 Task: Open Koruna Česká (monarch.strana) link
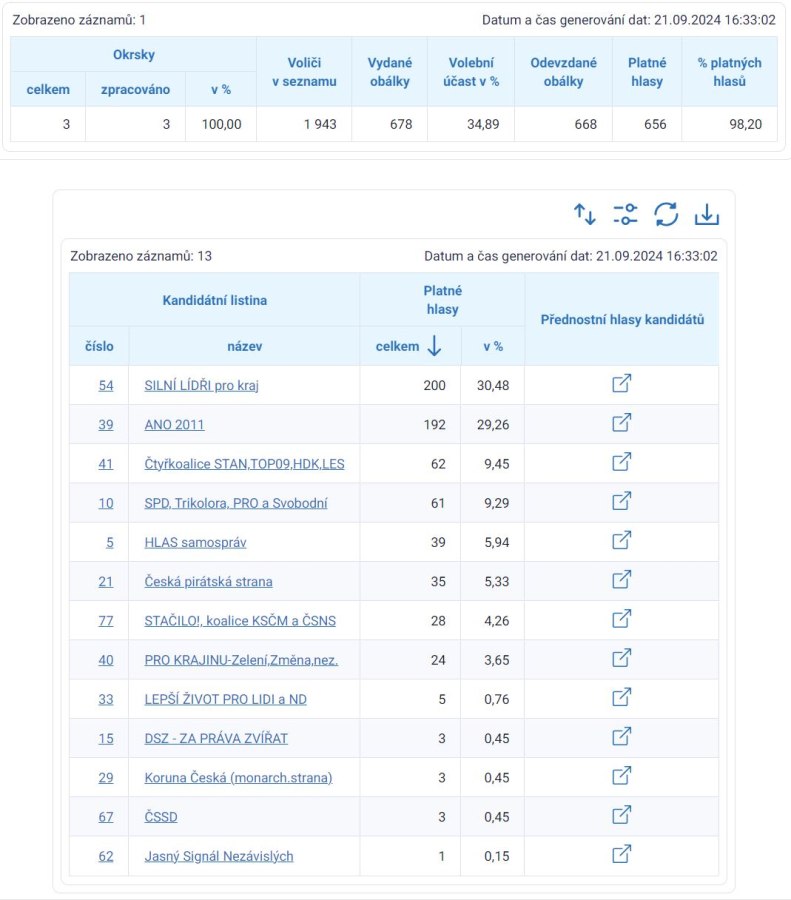coord(238,778)
